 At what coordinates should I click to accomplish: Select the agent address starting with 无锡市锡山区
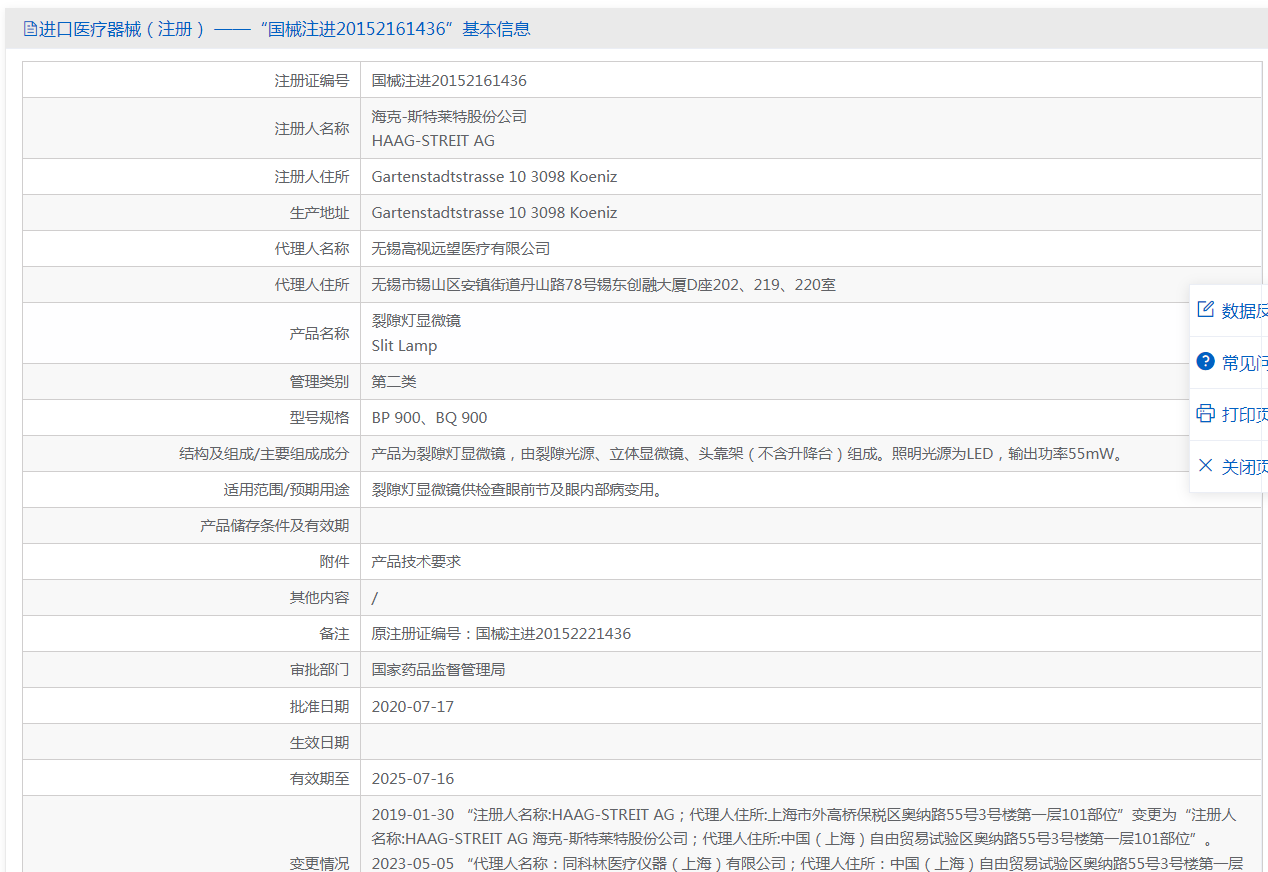pyautogui.click(x=604, y=285)
